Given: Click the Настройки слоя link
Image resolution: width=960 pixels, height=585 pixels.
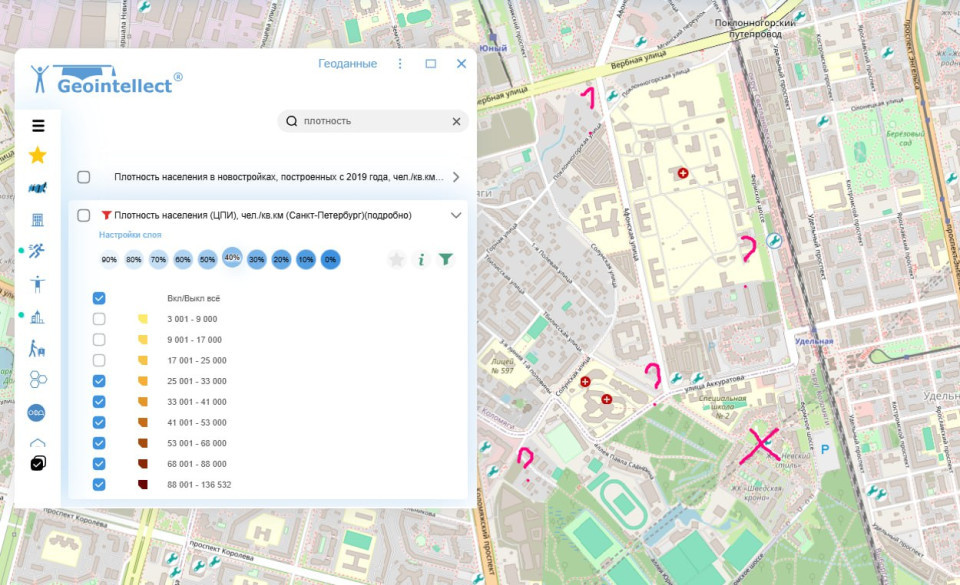Looking at the screenshot, I should (x=130, y=235).
